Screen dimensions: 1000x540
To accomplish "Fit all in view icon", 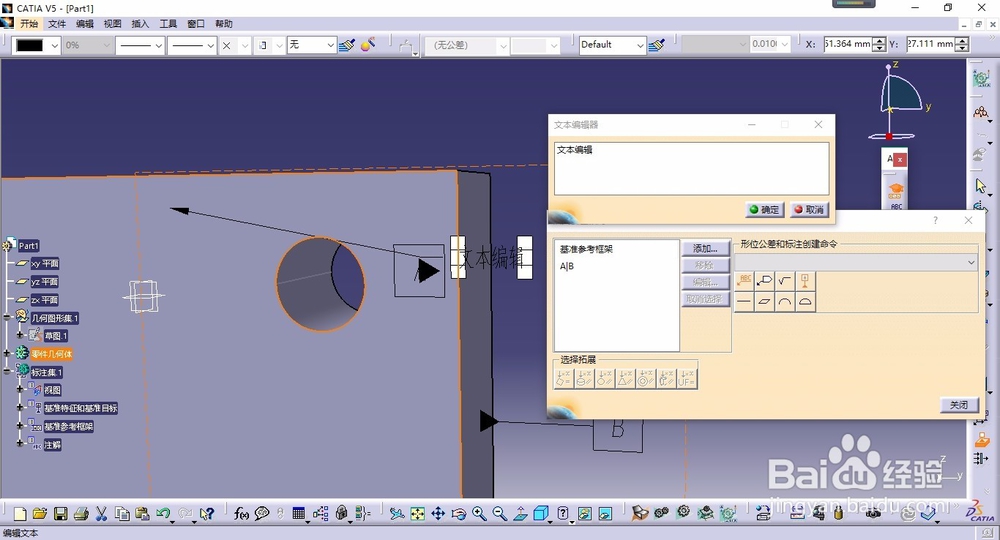I will click(x=418, y=514).
